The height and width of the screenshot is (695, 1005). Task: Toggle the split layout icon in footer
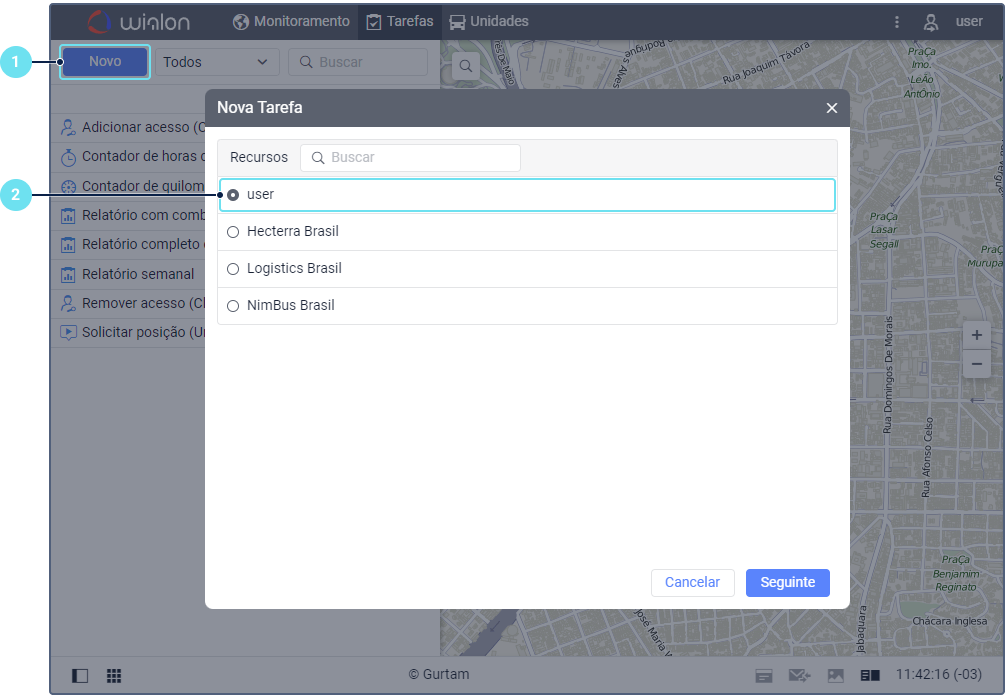[870, 676]
